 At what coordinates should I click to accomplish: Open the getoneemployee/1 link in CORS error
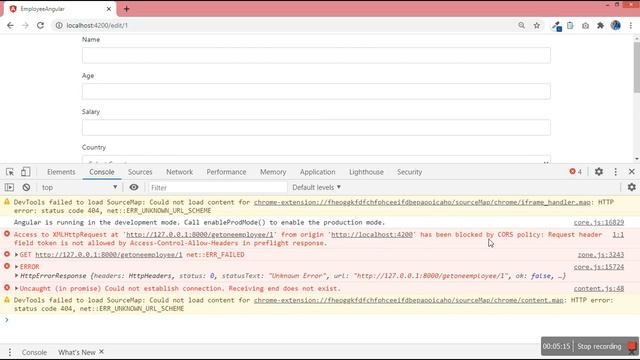coord(200,234)
